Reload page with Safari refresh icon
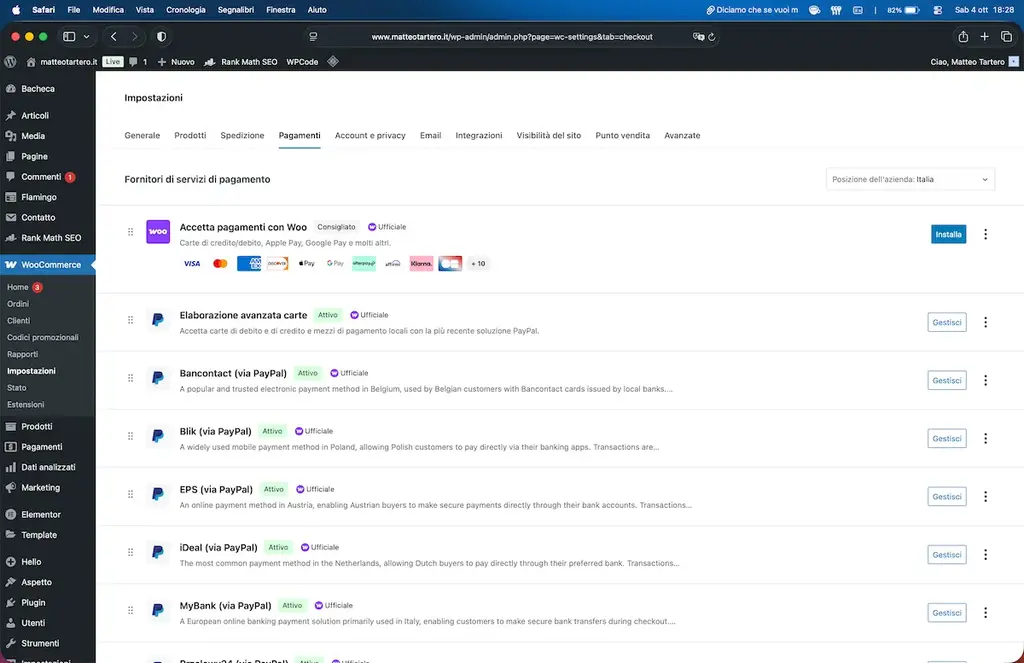 tap(711, 37)
